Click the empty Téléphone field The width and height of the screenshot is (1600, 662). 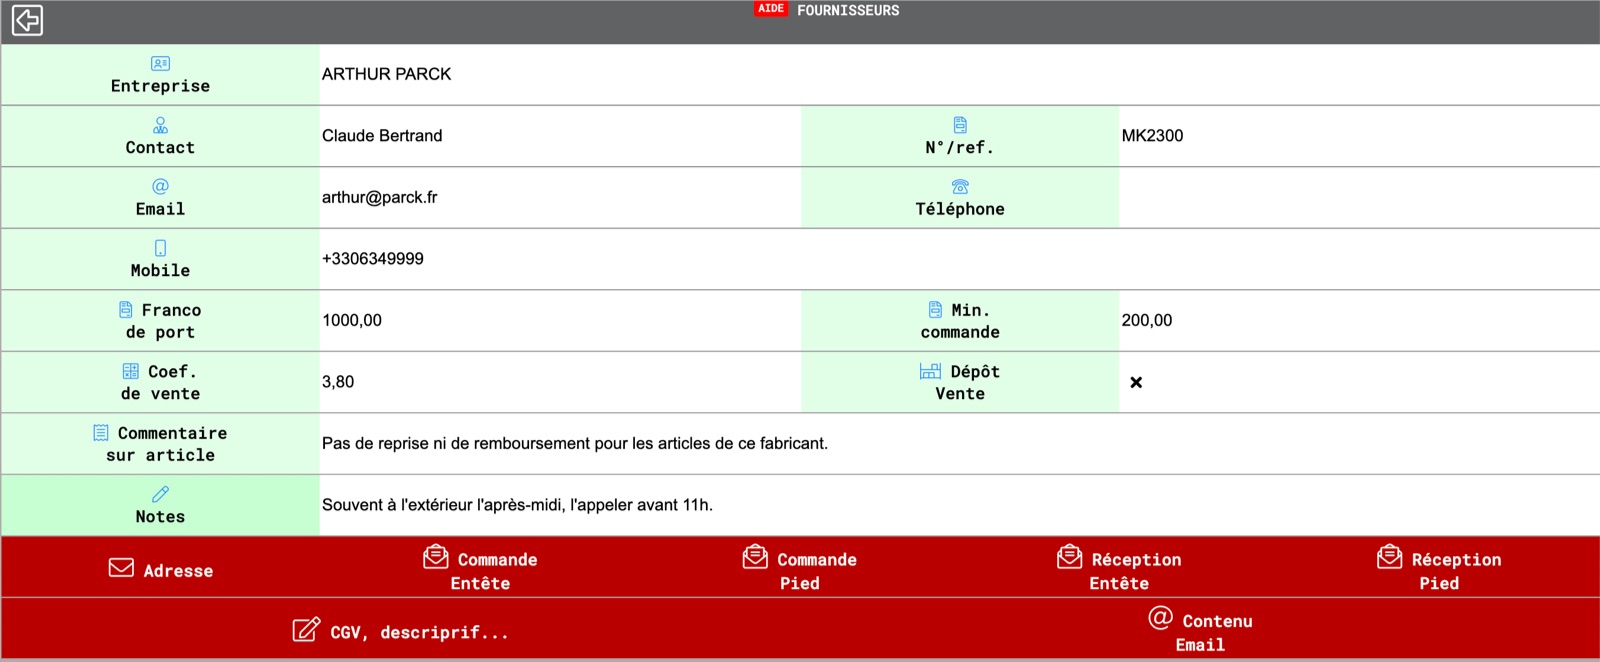[1358, 198]
